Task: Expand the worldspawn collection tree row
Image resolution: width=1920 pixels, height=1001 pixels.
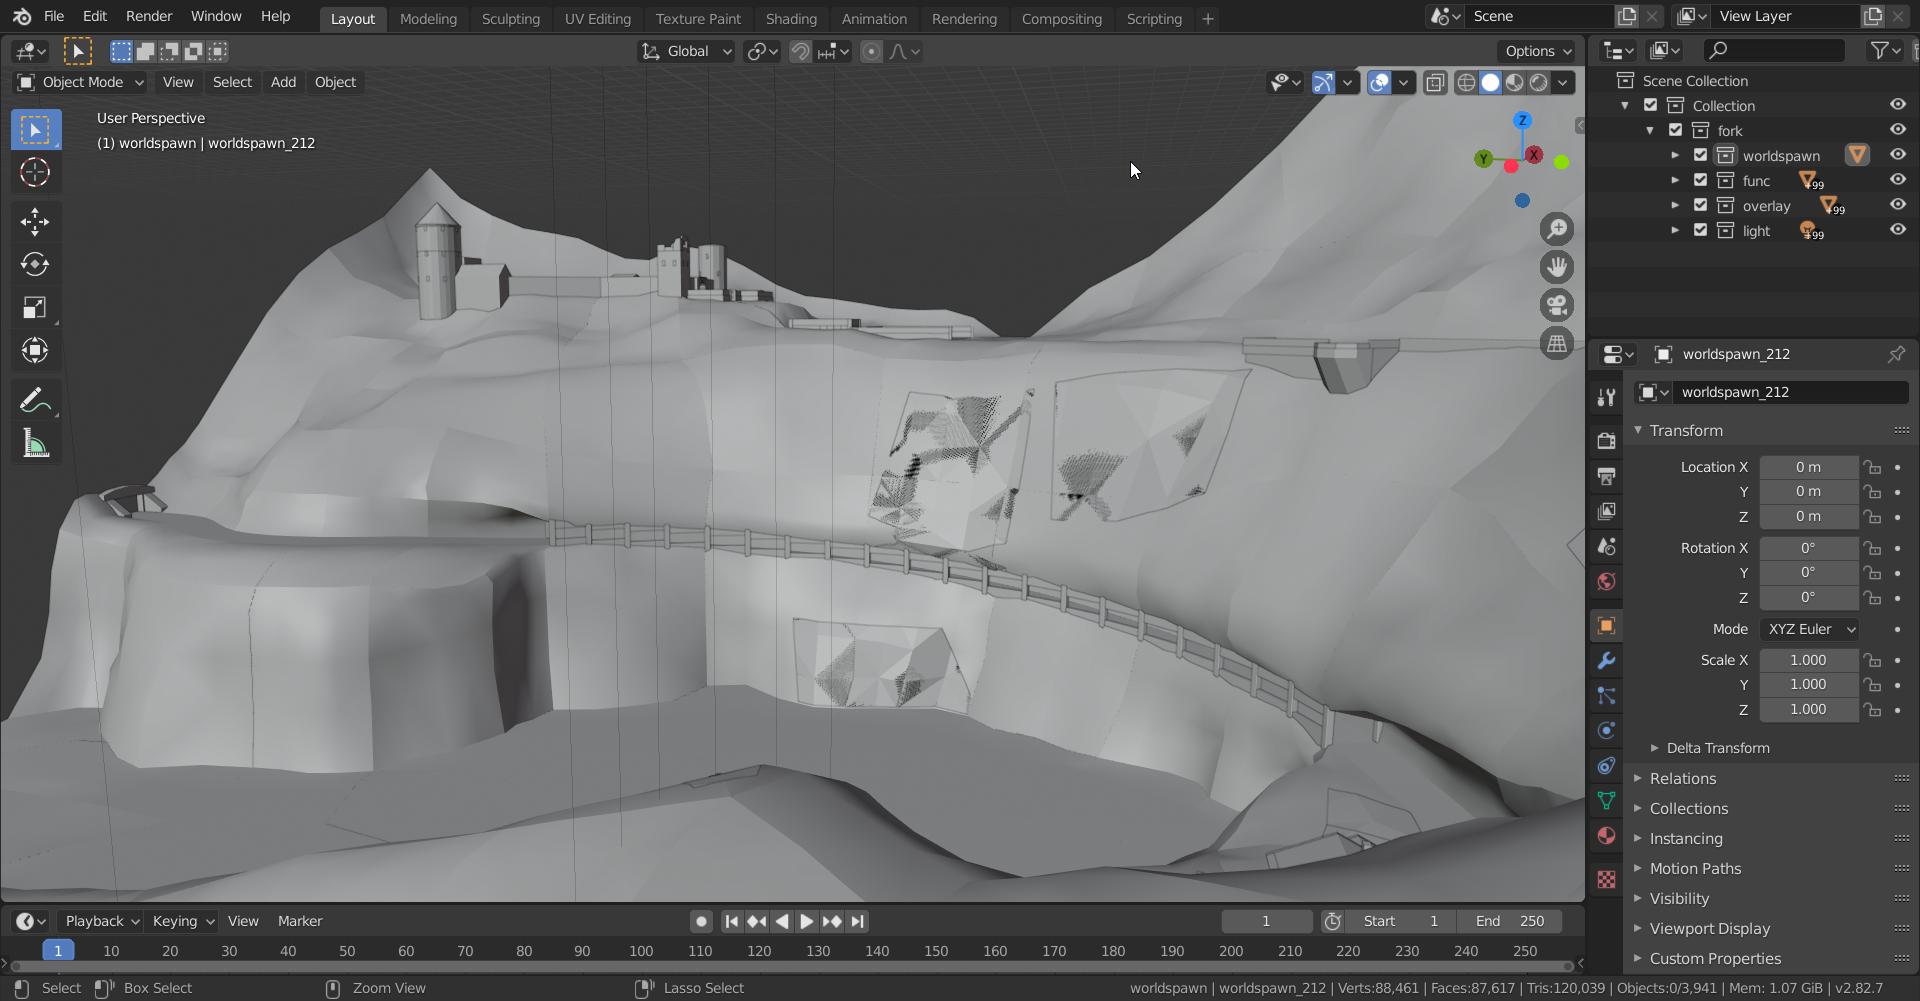Action: tap(1675, 155)
